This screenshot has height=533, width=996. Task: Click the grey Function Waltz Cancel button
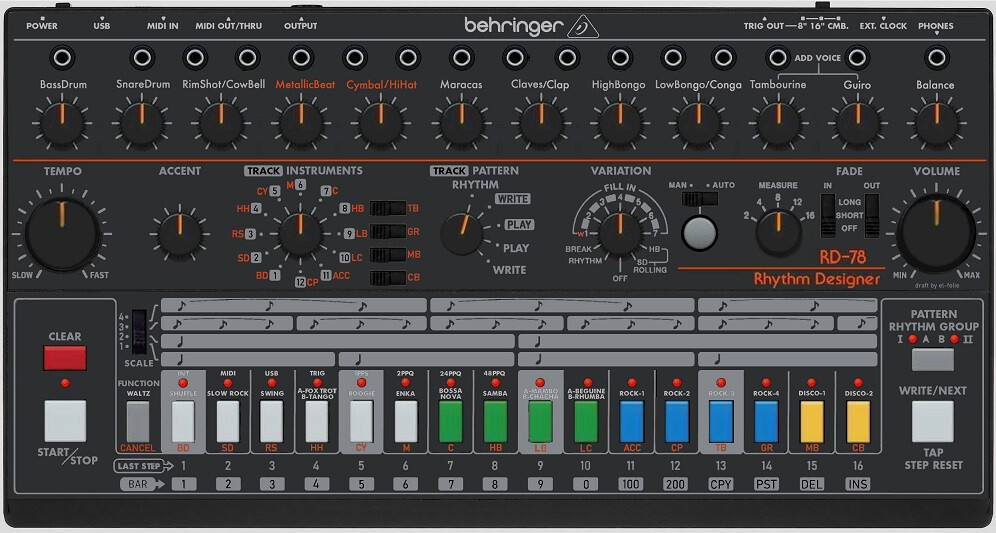click(138, 421)
